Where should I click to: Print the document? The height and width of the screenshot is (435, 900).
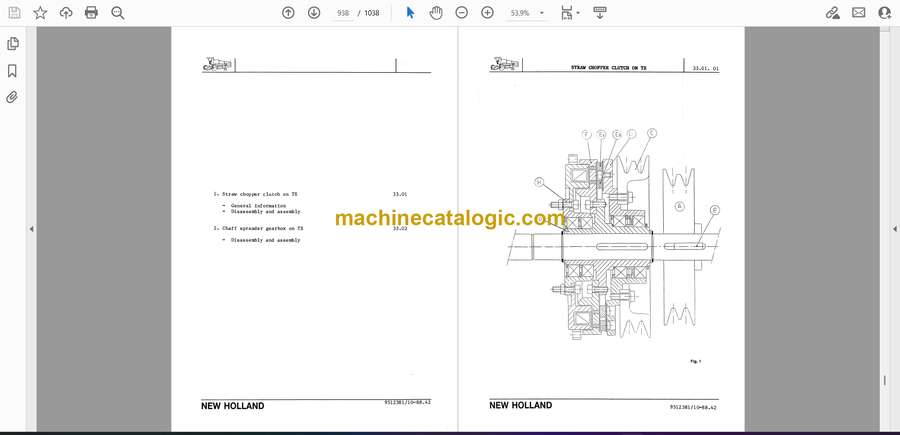(91, 13)
